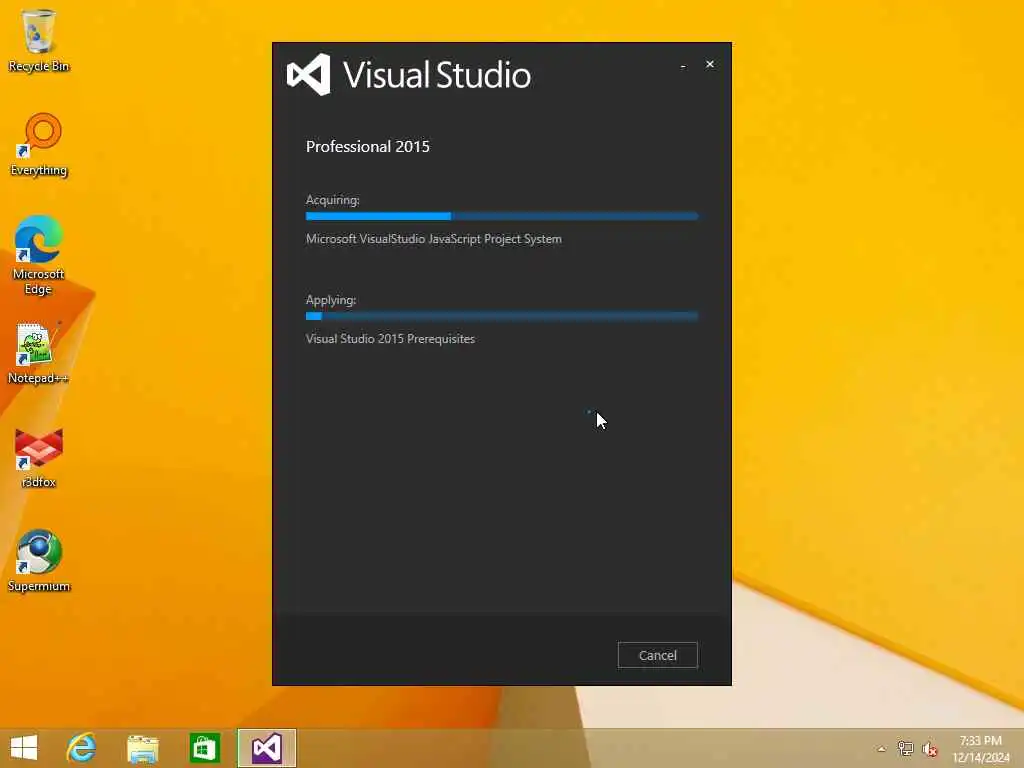This screenshot has width=1024, height=768.
Task: Click the Acquiring progress bar
Action: tap(502, 216)
